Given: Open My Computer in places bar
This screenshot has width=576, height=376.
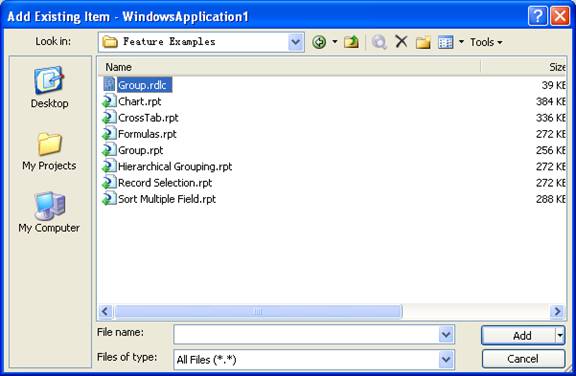Looking at the screenshot, I should (x=49, y=212).
